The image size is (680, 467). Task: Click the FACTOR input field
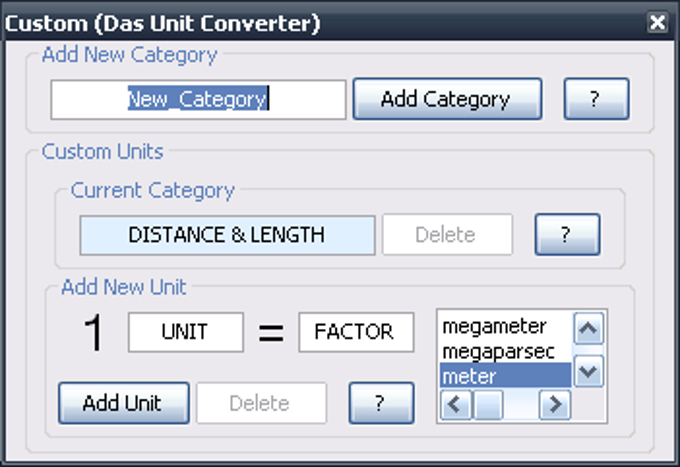click(356, 333)
